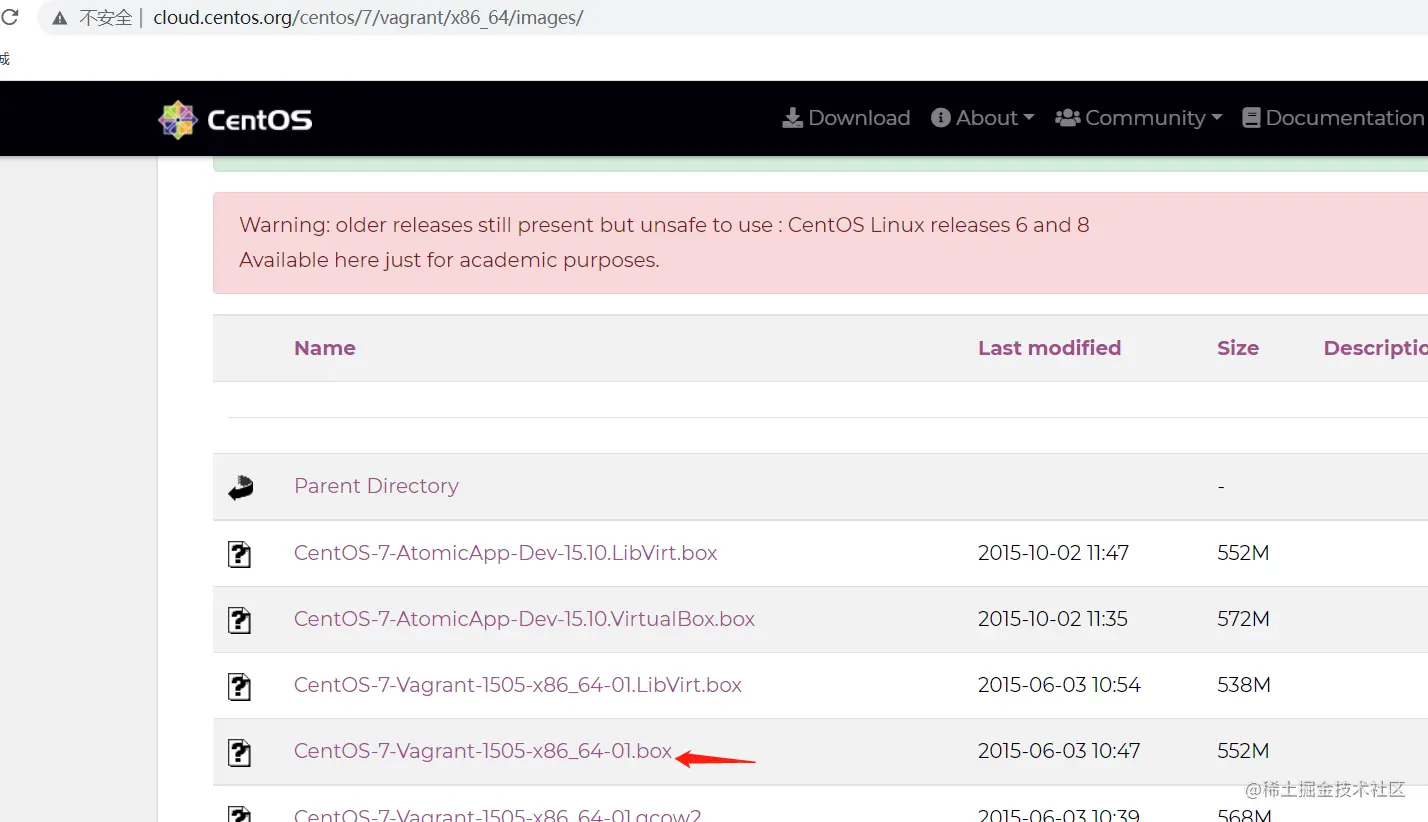This screenshot has width=1428, height=822.
Task: Sort by Last modified column header
Action: (1049, 348)
